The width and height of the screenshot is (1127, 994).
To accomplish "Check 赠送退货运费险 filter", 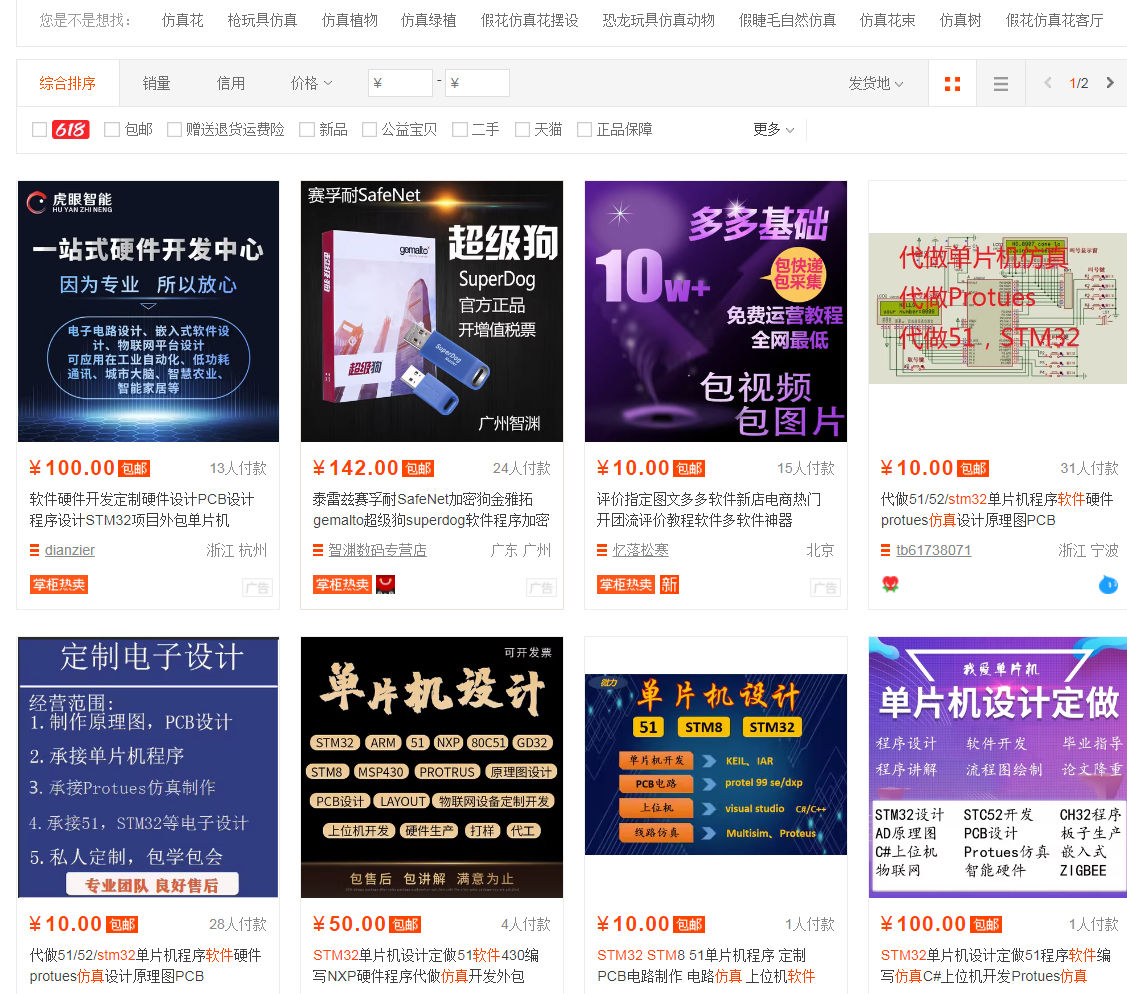I will (174, 129).
